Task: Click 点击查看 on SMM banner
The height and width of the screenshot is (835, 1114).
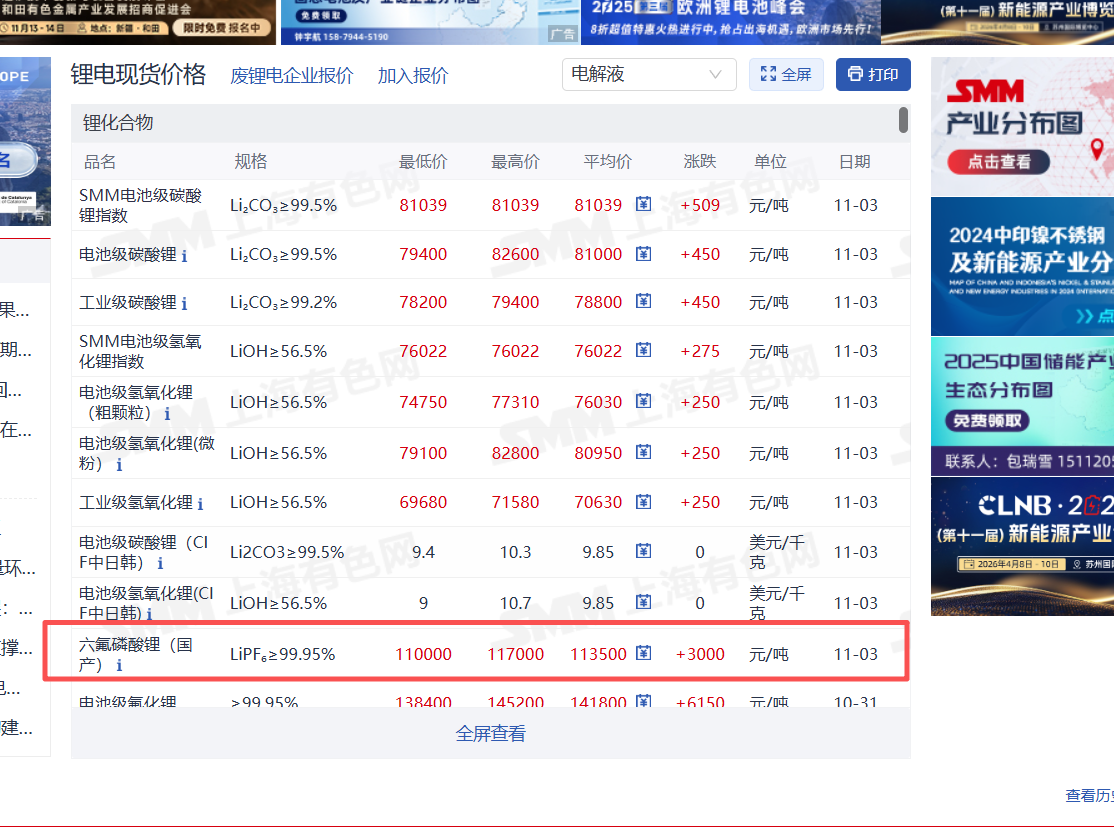Action: point(998,162)
